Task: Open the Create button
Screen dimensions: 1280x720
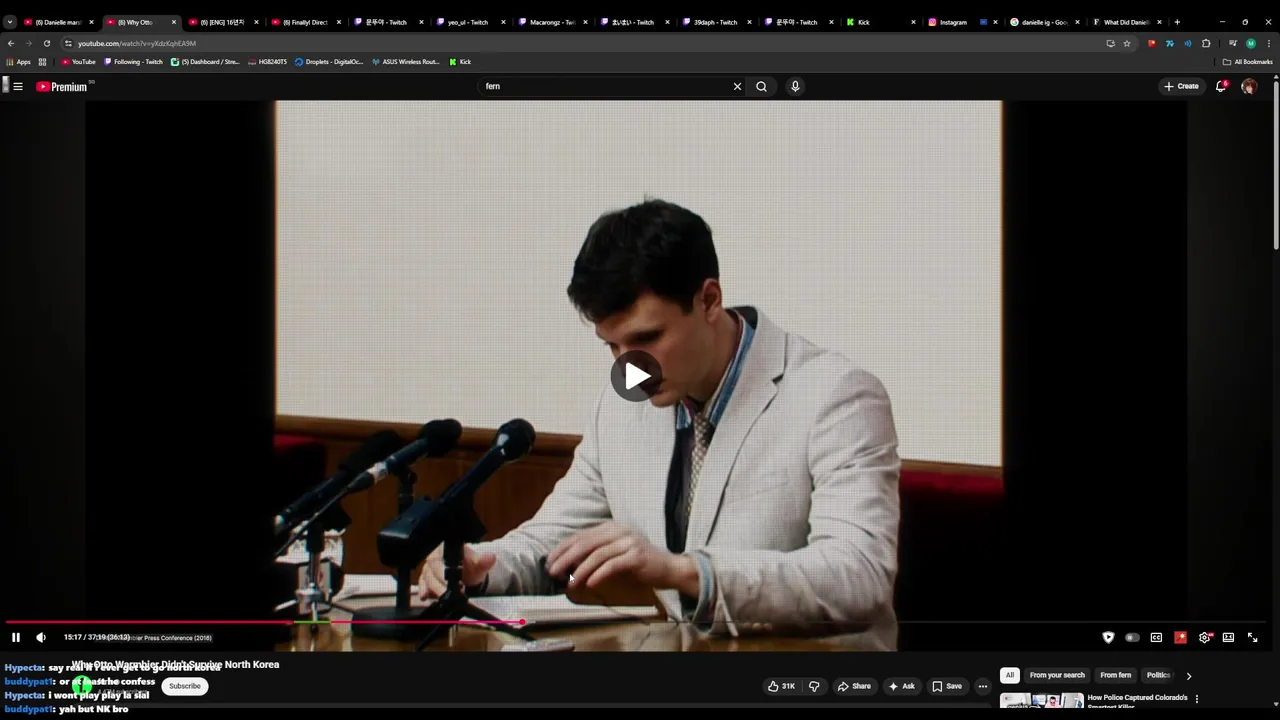Action: (1181, 86)
